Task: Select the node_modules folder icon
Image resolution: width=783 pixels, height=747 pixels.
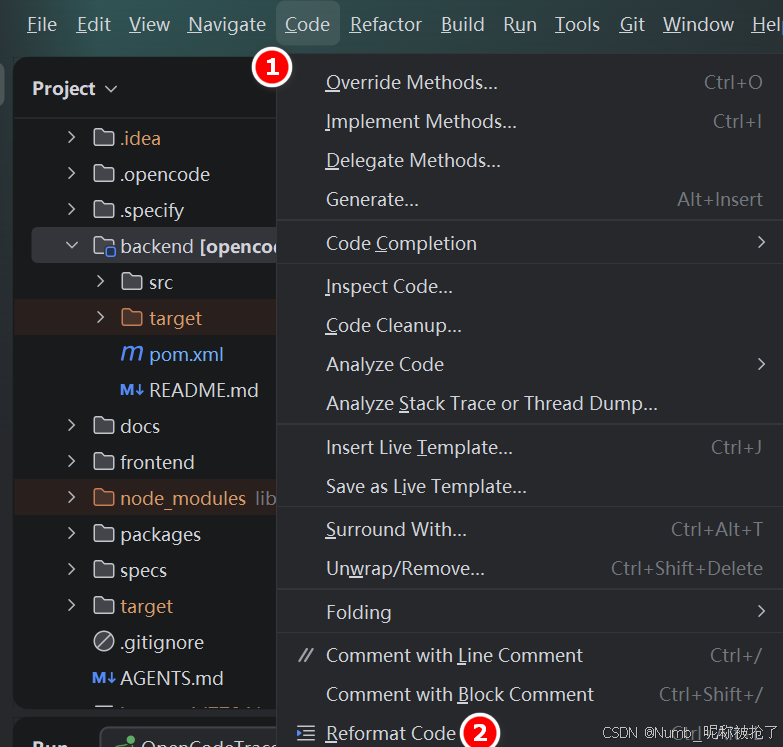Action: [x=104, y=497]
